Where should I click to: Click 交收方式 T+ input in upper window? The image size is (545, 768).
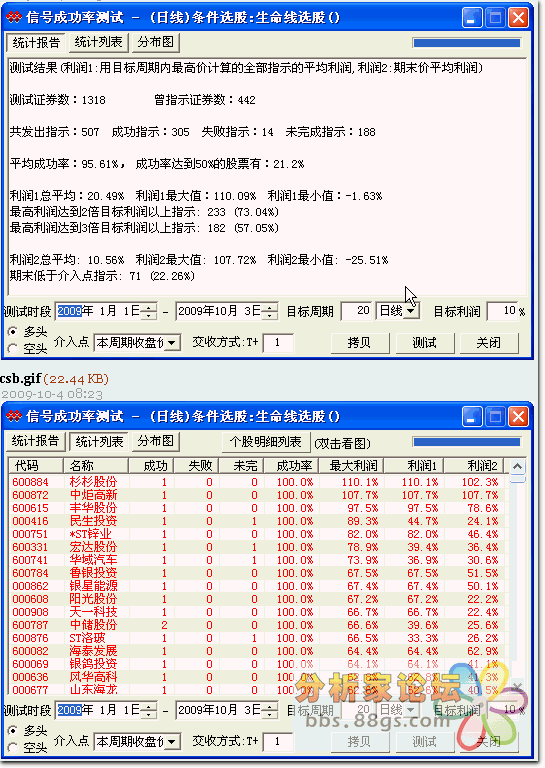pos(278,343)
